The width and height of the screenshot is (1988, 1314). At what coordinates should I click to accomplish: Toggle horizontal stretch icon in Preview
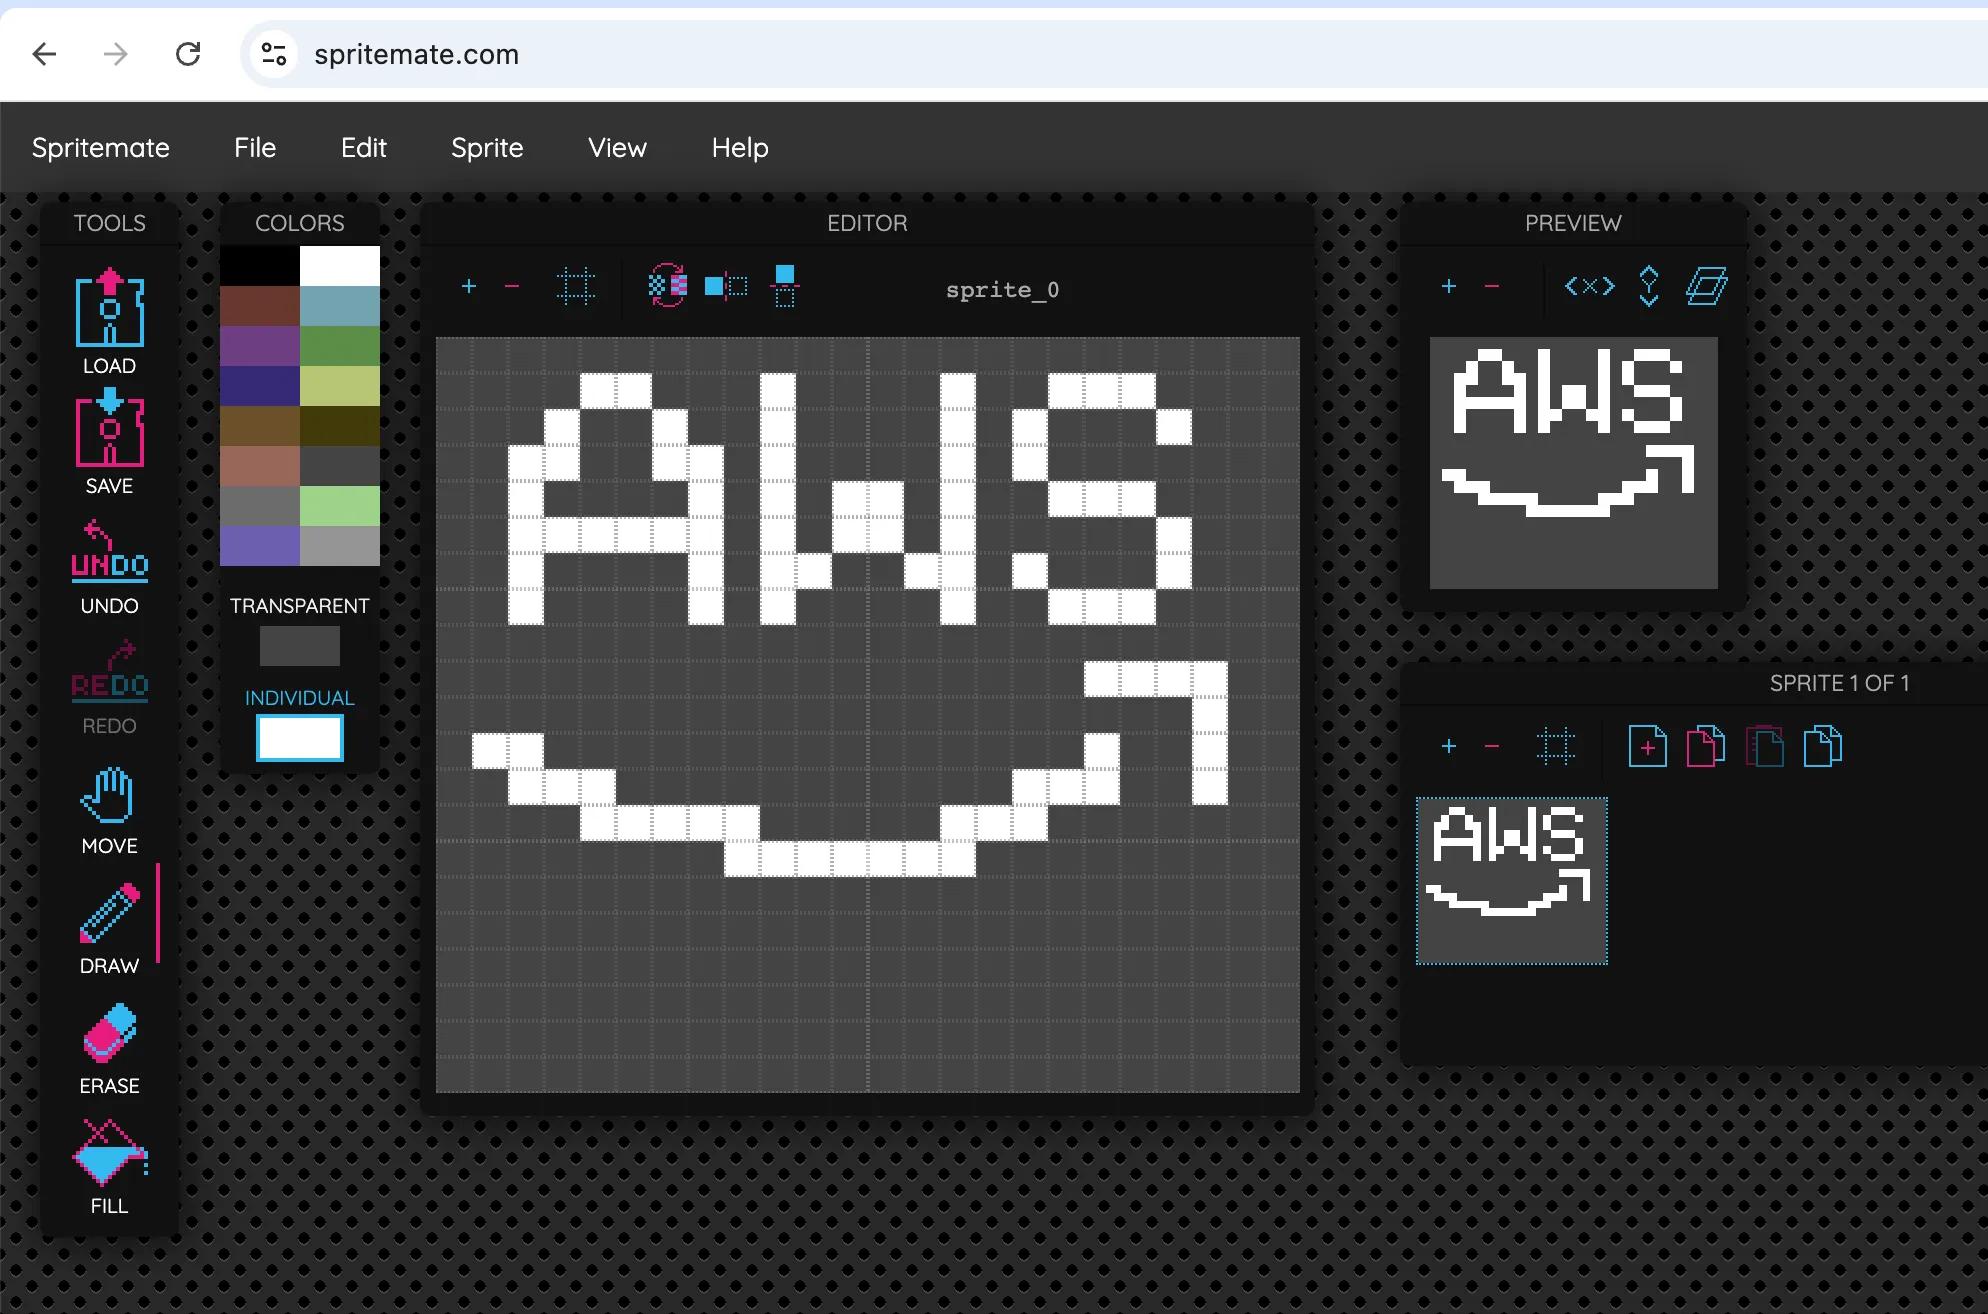point(1590,287)
